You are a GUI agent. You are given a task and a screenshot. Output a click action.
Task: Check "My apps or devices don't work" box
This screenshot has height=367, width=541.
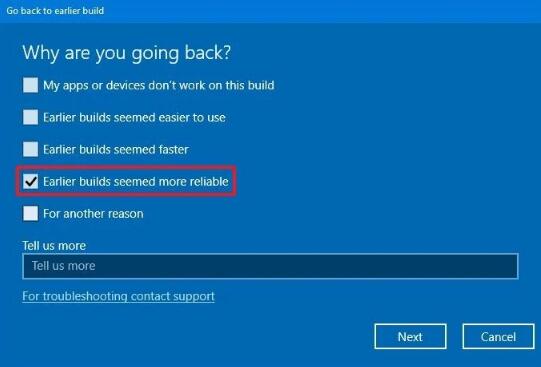[x=30, y=85]
